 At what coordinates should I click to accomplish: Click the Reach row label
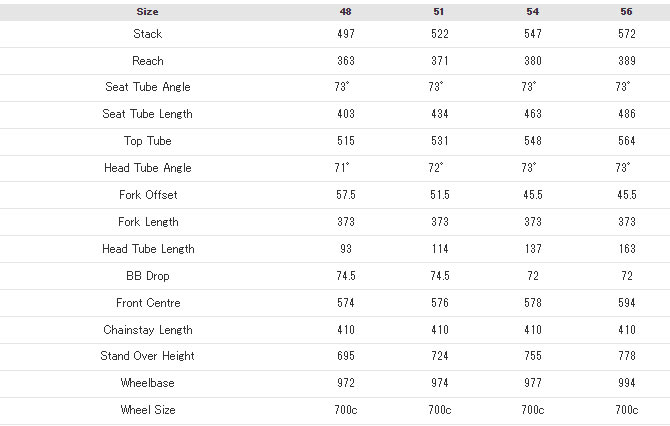(147, 61)
